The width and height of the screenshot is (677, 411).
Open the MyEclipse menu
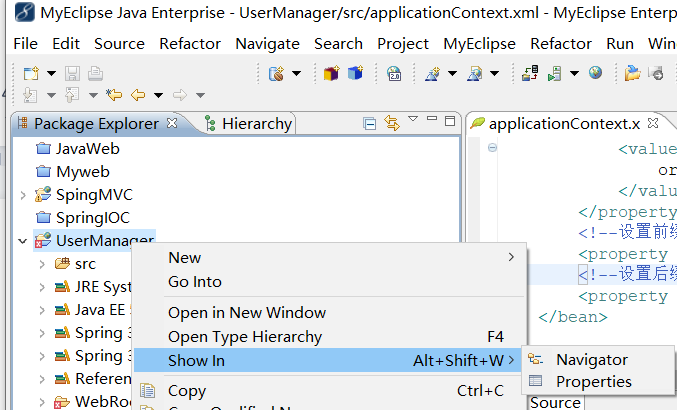480,44
